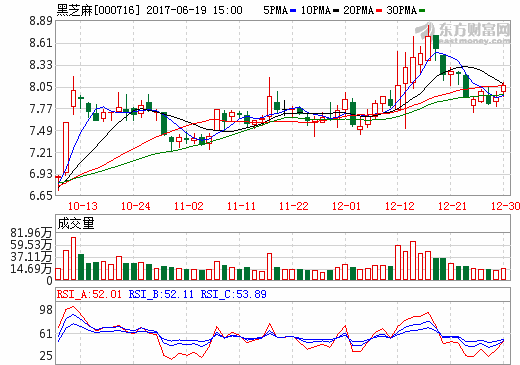
Task: Click volume axis label 14.69万
Action: [x=31, y=269]
